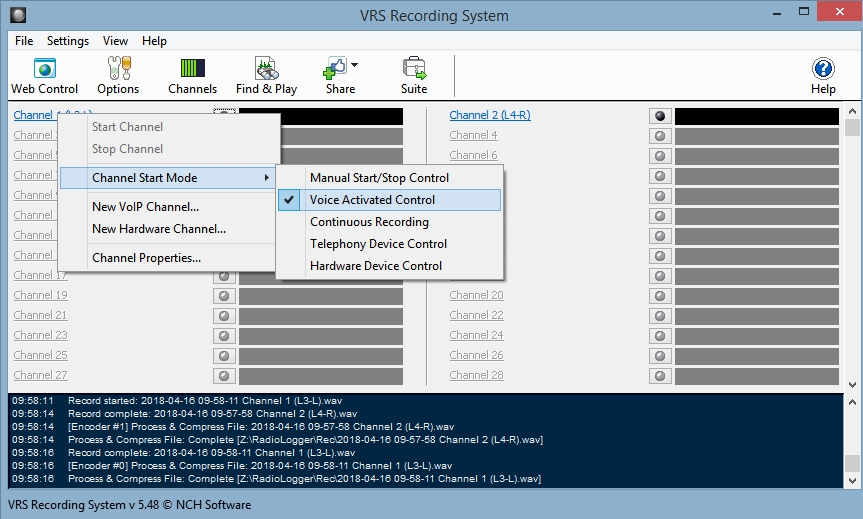The width and height of the screenshot is (863, 519).
Task: Toggle record button for Channel 22
Action: coord(660,315)
